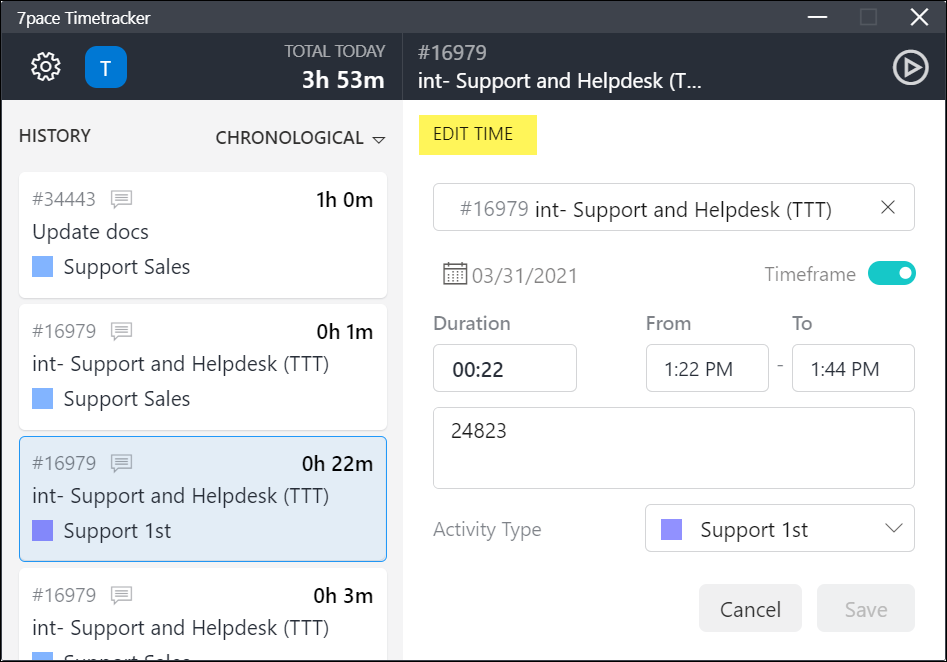Click the TOTAL TODAY 3h 53m text
Viewport: 947px width, 662px height.
(x=335, y=66)
